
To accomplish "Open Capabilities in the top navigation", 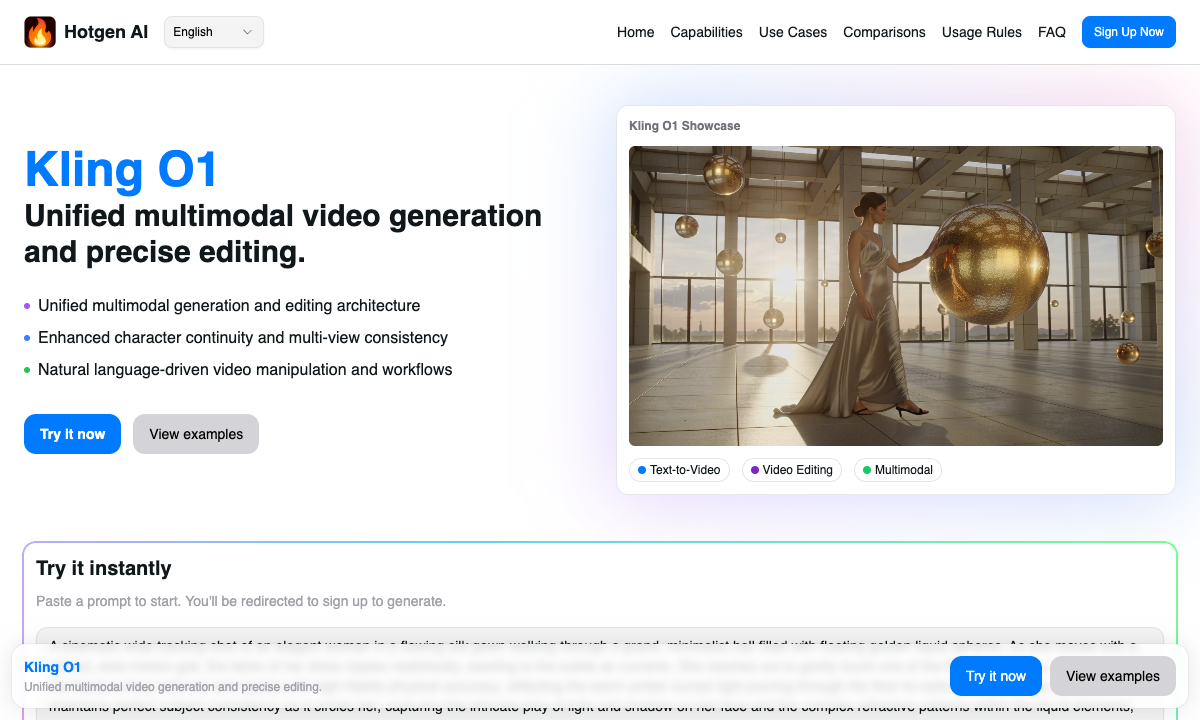I will (706, 32).
